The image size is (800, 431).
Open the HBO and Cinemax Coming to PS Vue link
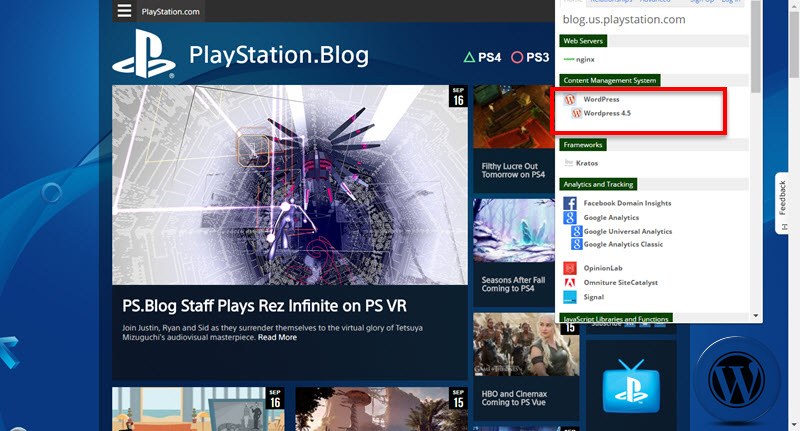[514, 398]
